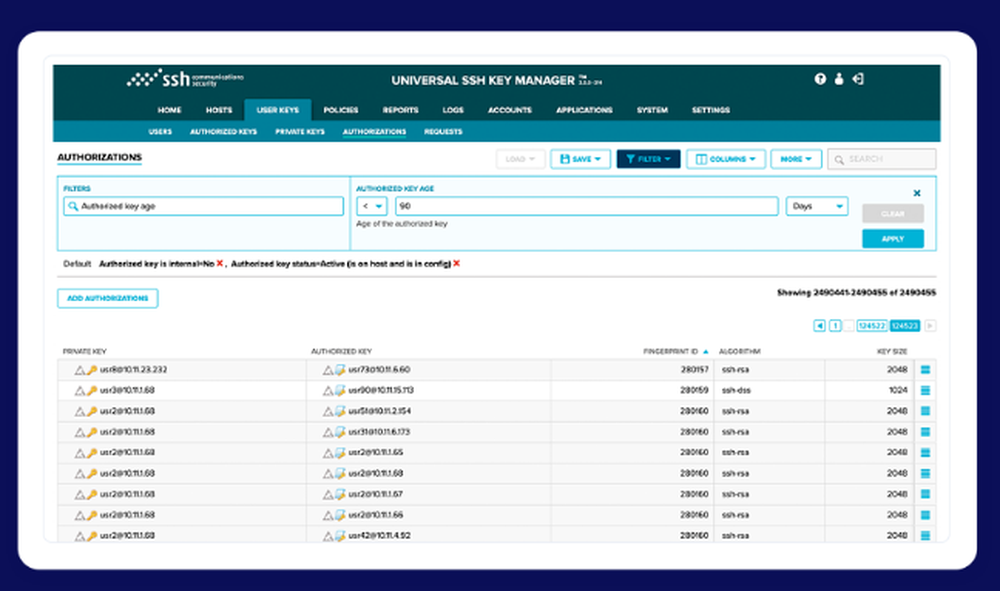Click Add Authorizations button
The height and width of the screenshot is (591, 1000).
tap(108, 298)
